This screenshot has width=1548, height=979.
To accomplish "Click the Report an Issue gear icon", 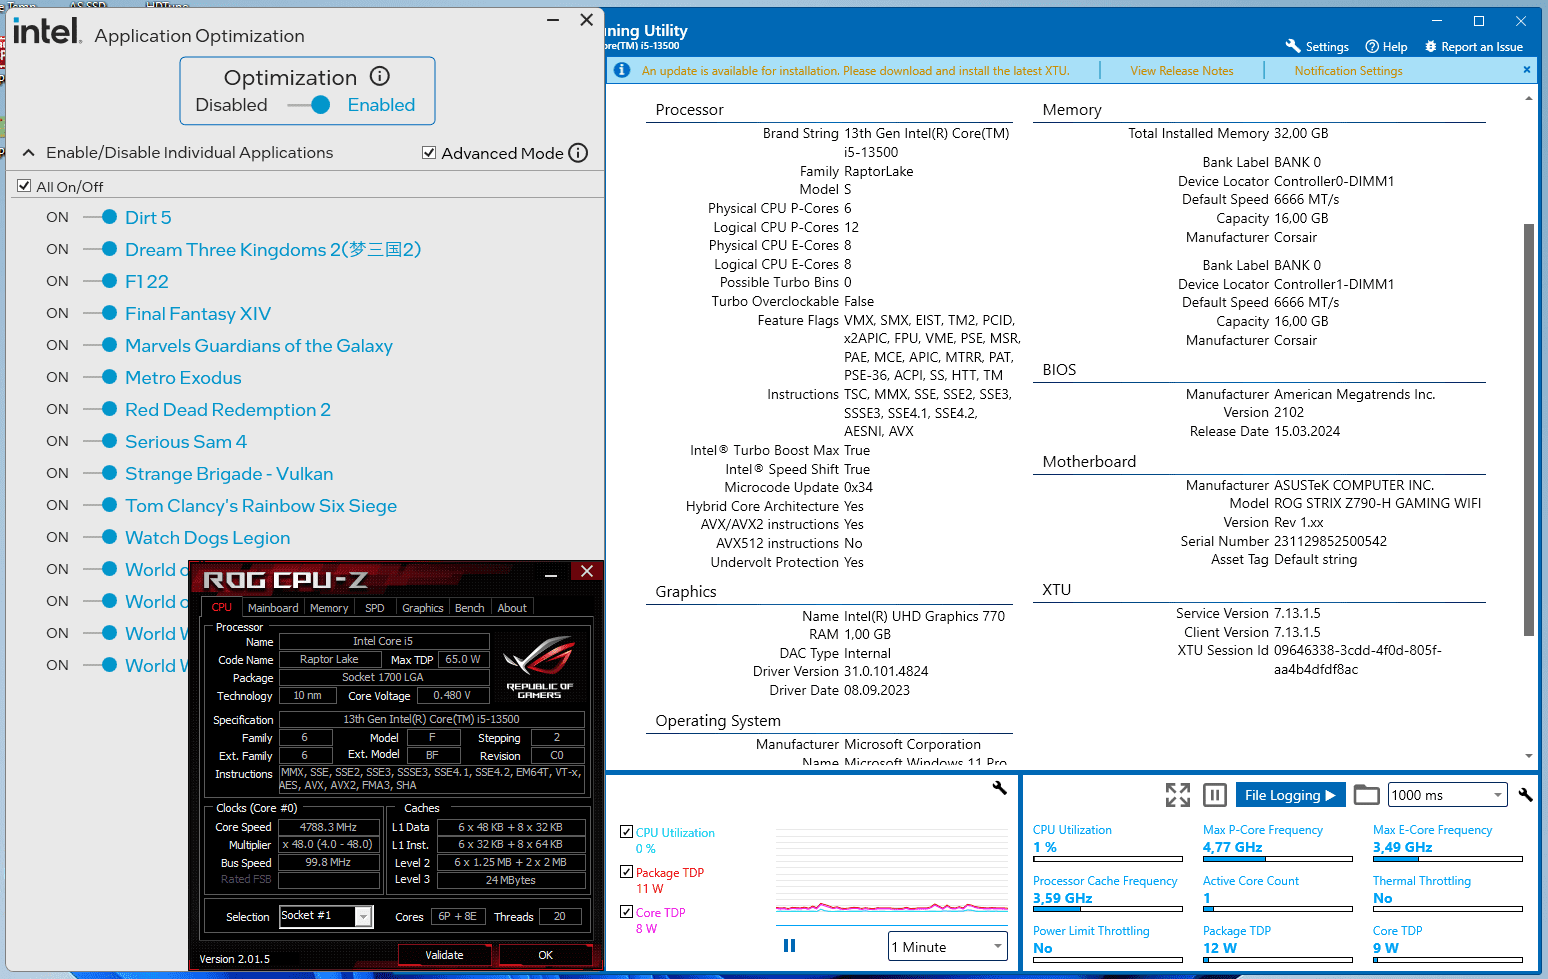I will click(x=1430, y=46).
